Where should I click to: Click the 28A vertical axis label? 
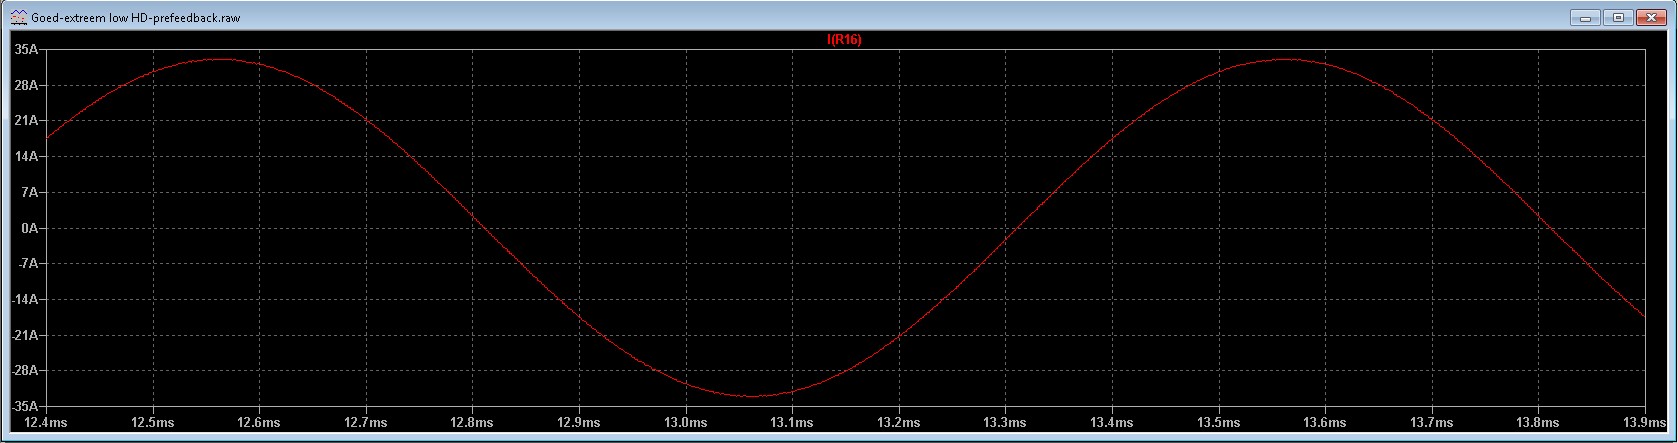(x=26, y=86)
